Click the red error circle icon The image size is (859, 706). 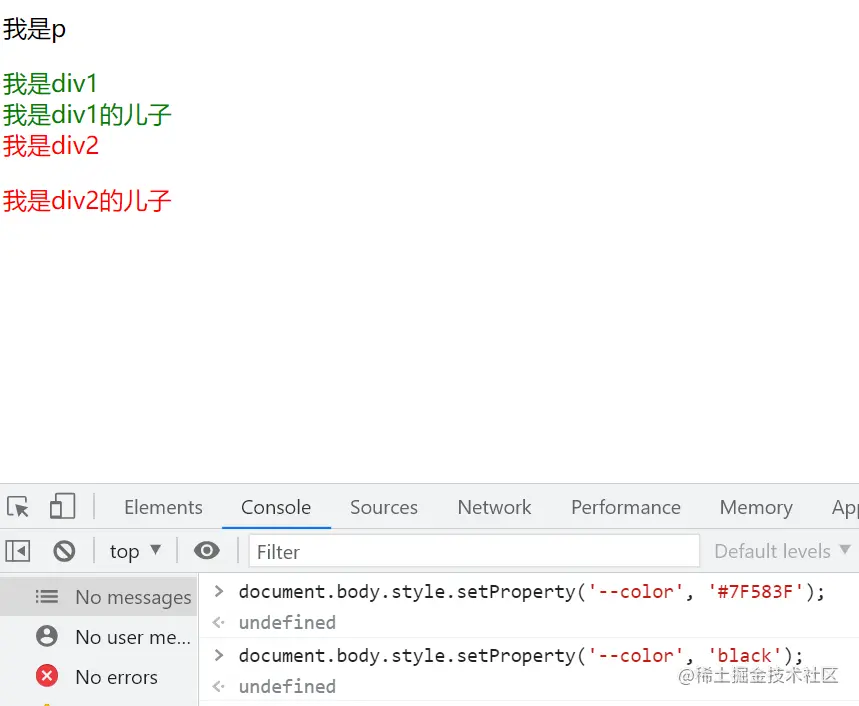[47, 676]
